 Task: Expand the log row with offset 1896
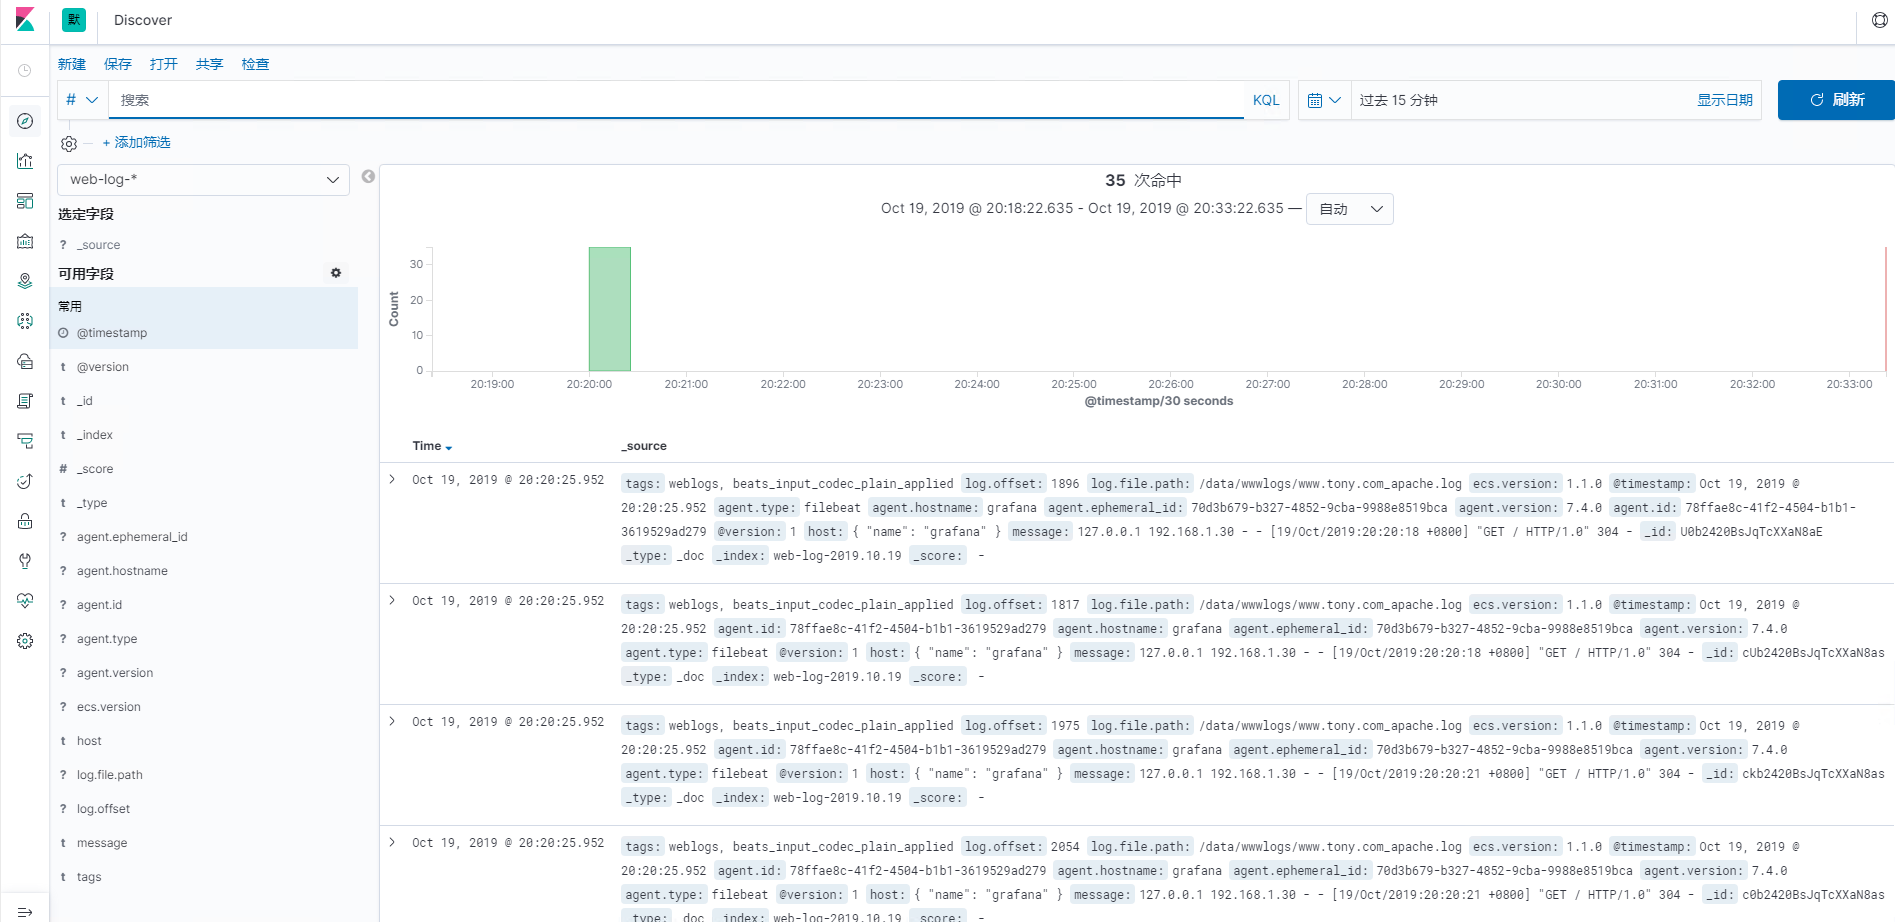pyautogui.click(x=392, y=480)
